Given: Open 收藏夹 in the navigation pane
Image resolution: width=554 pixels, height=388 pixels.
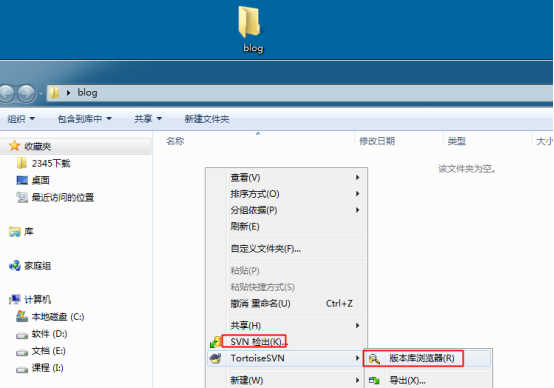Looking at the screenshot, I should click(37, 146).
